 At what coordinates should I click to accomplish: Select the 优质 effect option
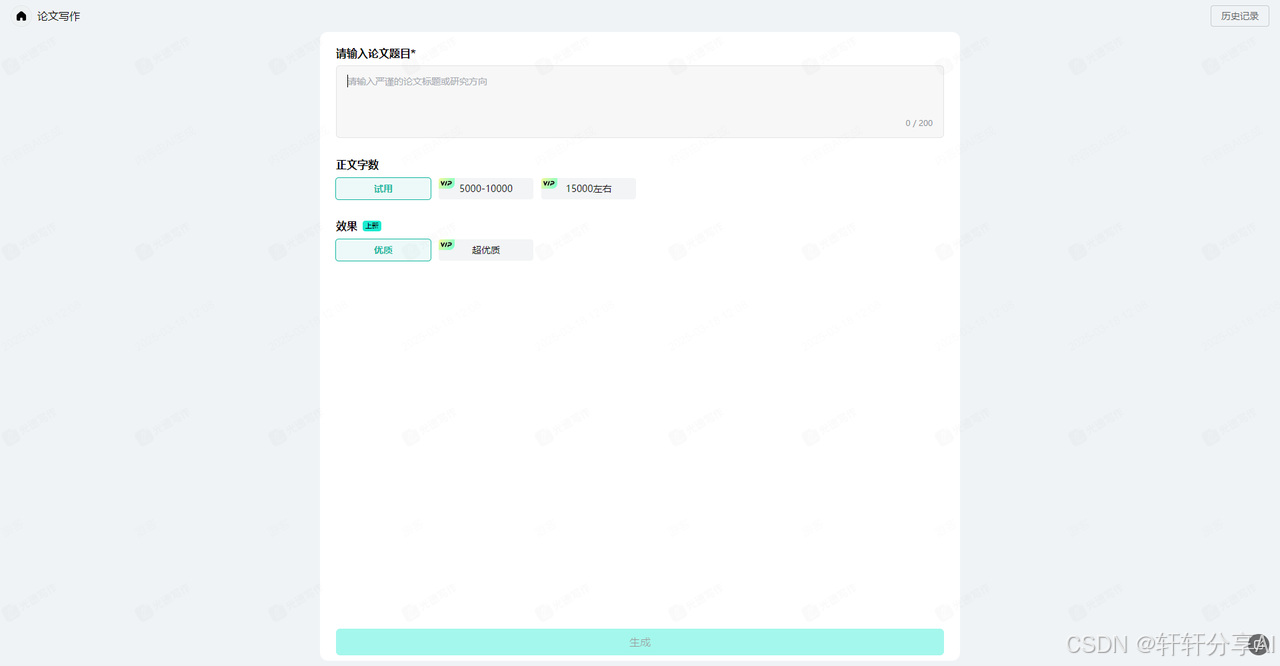point(383,250)
